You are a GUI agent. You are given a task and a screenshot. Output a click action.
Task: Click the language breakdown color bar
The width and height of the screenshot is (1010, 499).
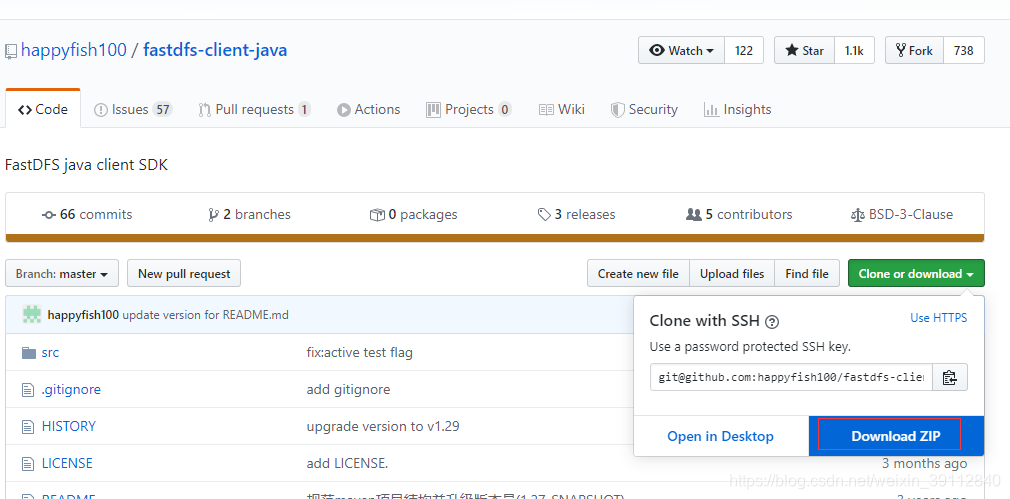click(x=495, y=238)
